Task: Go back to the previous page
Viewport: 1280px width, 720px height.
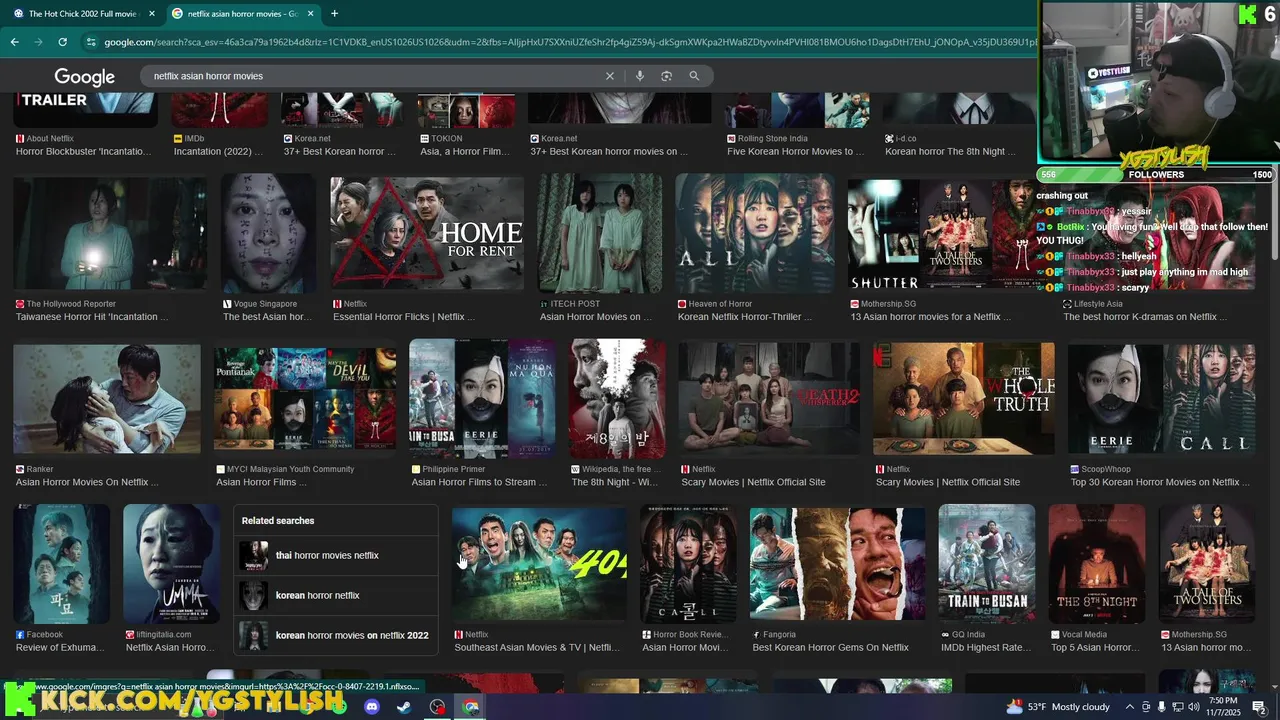Action: [x=14, y=42]
